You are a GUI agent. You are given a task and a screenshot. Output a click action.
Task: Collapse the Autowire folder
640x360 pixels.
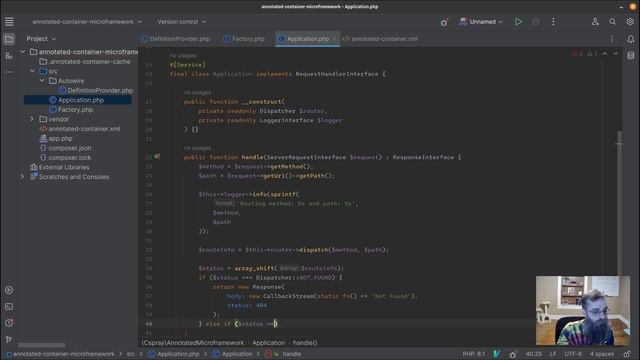42,81
